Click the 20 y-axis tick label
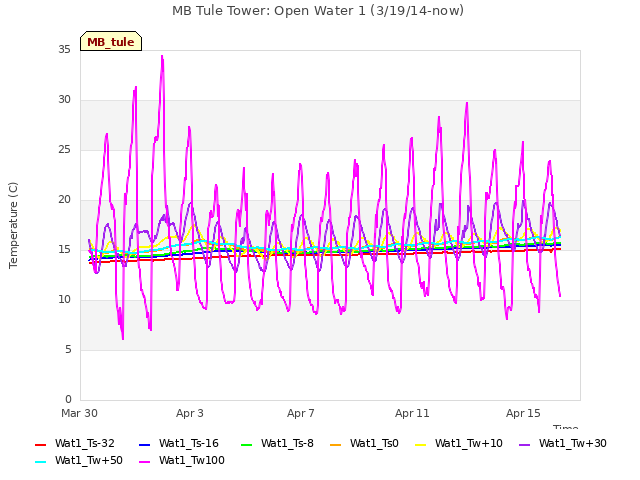Viewport: 640px width, 480px height. [x=64, y=200]
